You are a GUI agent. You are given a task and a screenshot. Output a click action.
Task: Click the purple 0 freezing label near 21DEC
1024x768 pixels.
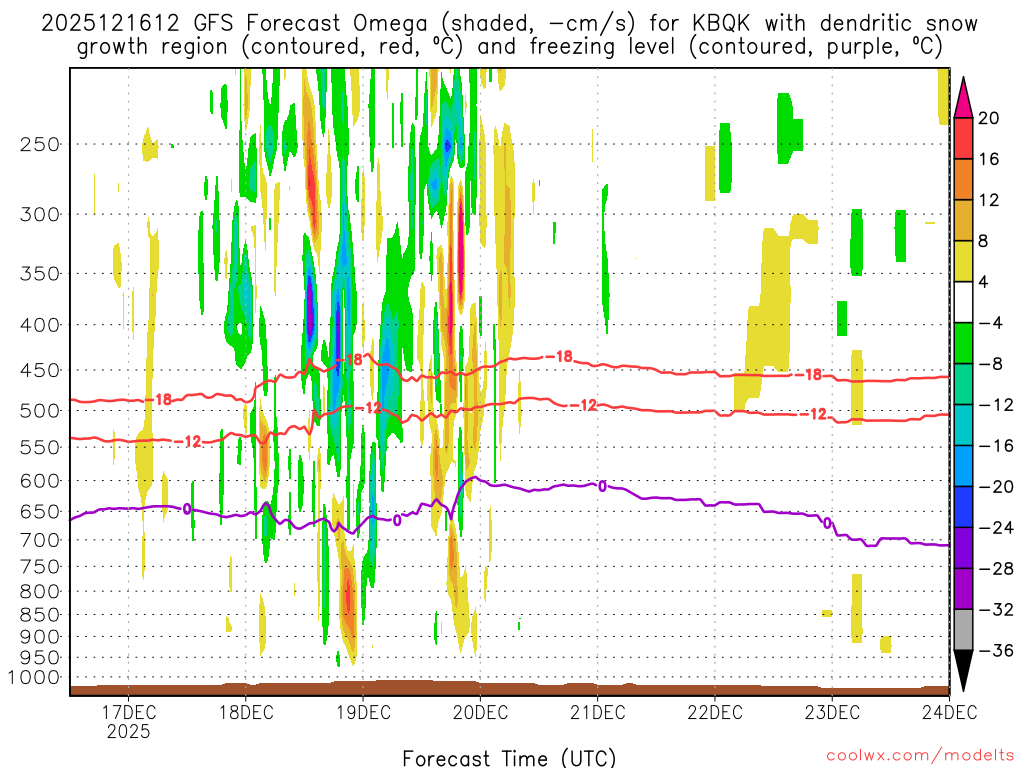602,486
